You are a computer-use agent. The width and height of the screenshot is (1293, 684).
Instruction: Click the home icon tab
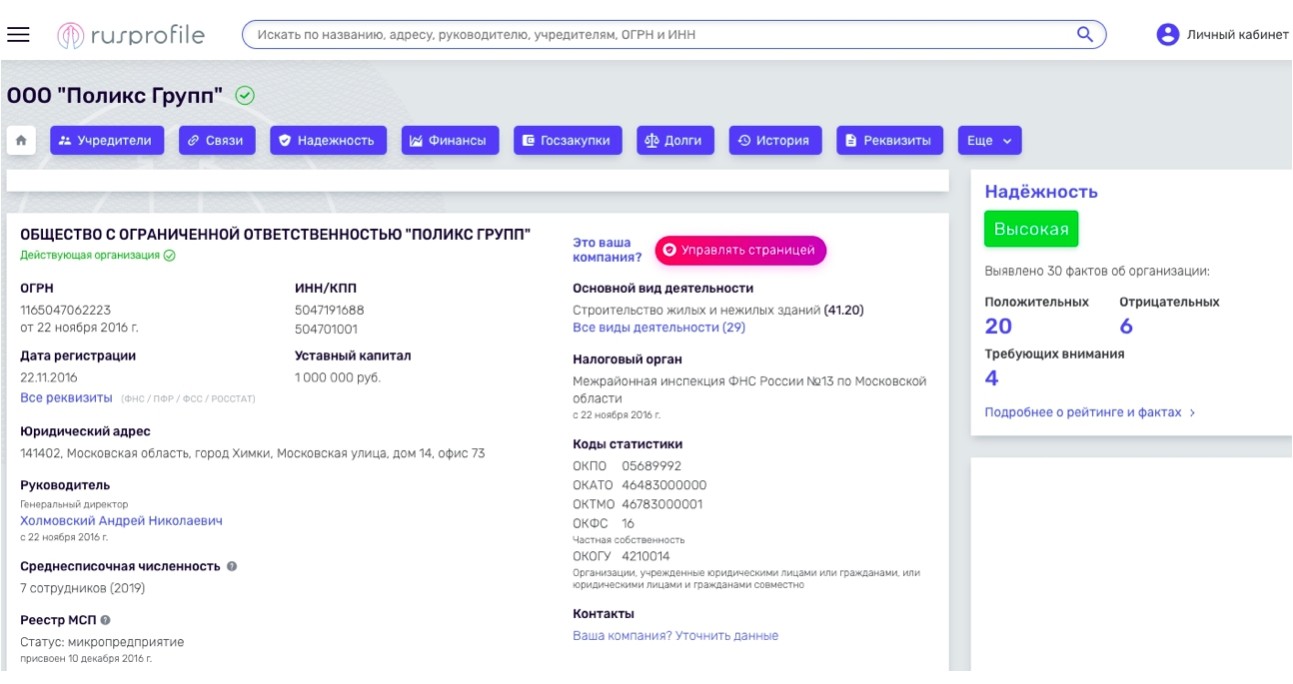tap(22, 141)
